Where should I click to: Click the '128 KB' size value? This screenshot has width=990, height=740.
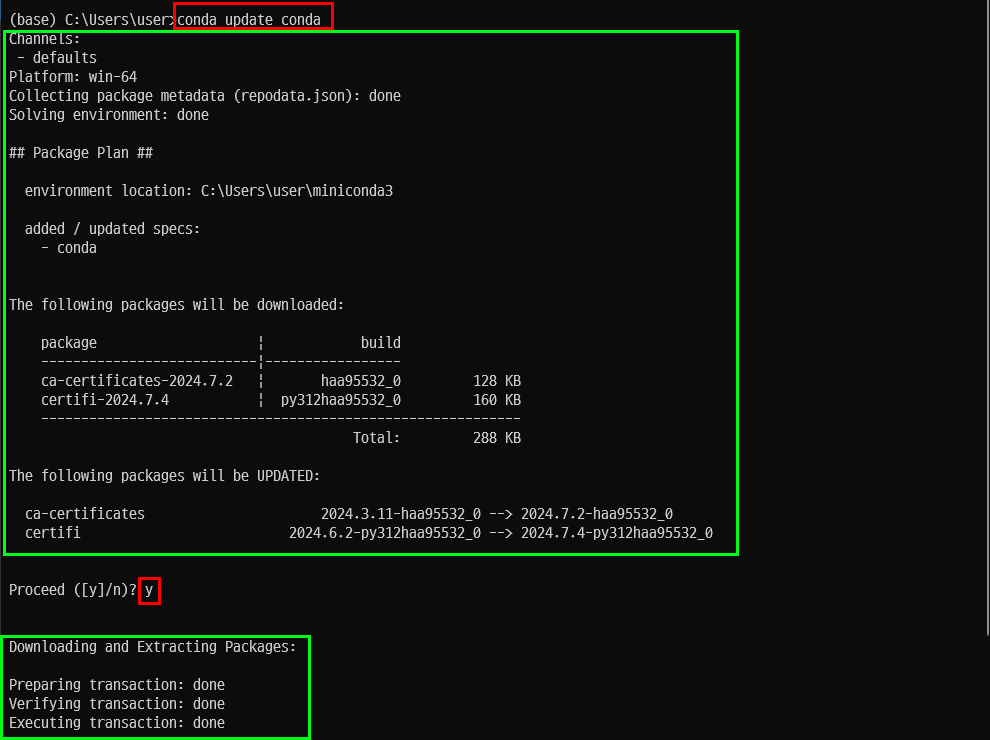click(497, 381)
